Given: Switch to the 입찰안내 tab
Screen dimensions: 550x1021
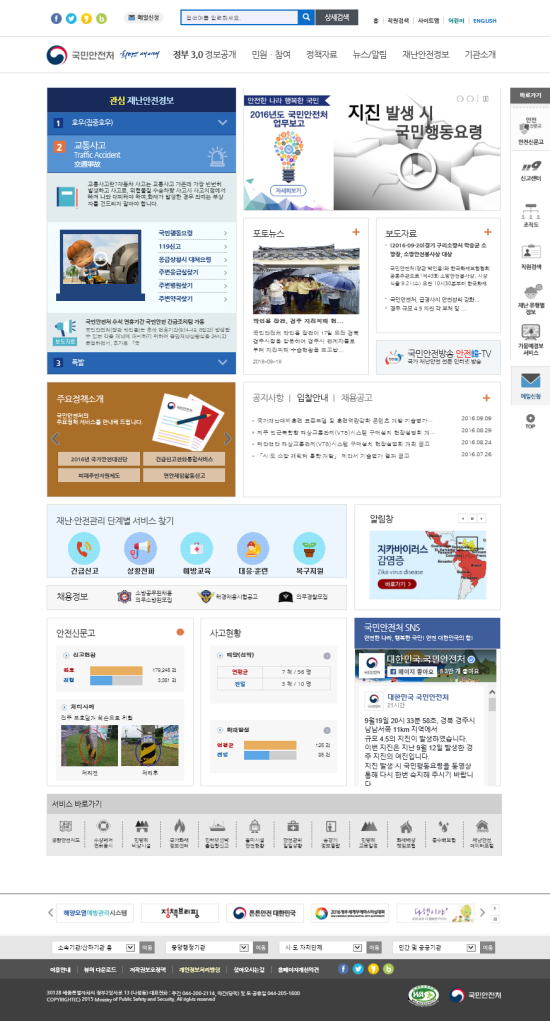Looking at the screenshot, I should tap(312, 398).
